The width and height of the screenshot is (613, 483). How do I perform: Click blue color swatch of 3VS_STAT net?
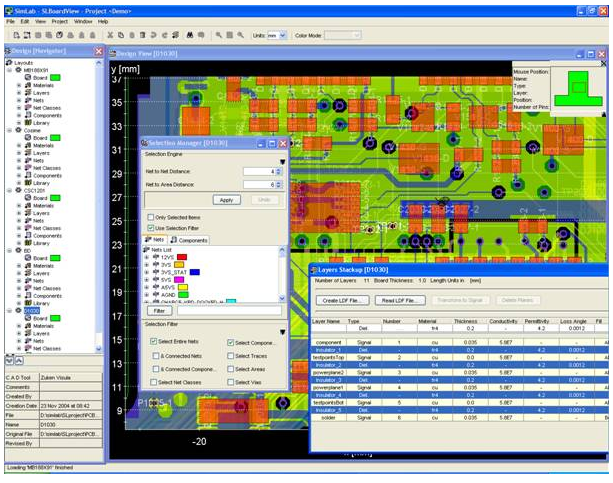[x=195, y=272]
